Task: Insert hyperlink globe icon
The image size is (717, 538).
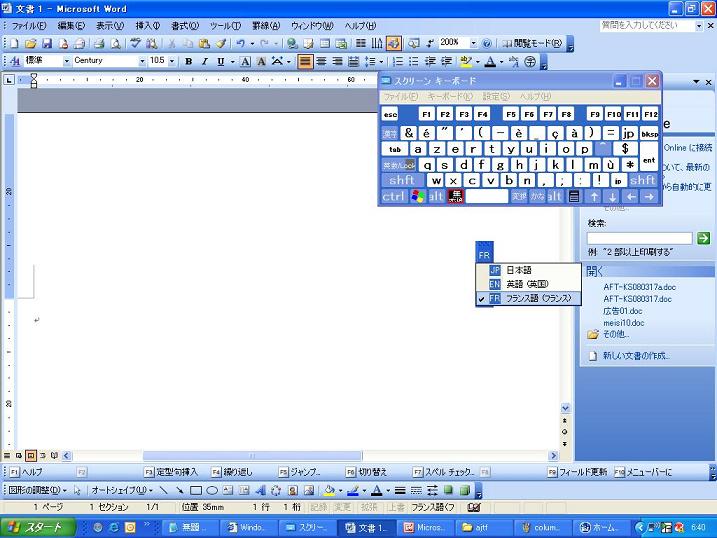Action: pos(292,43)
